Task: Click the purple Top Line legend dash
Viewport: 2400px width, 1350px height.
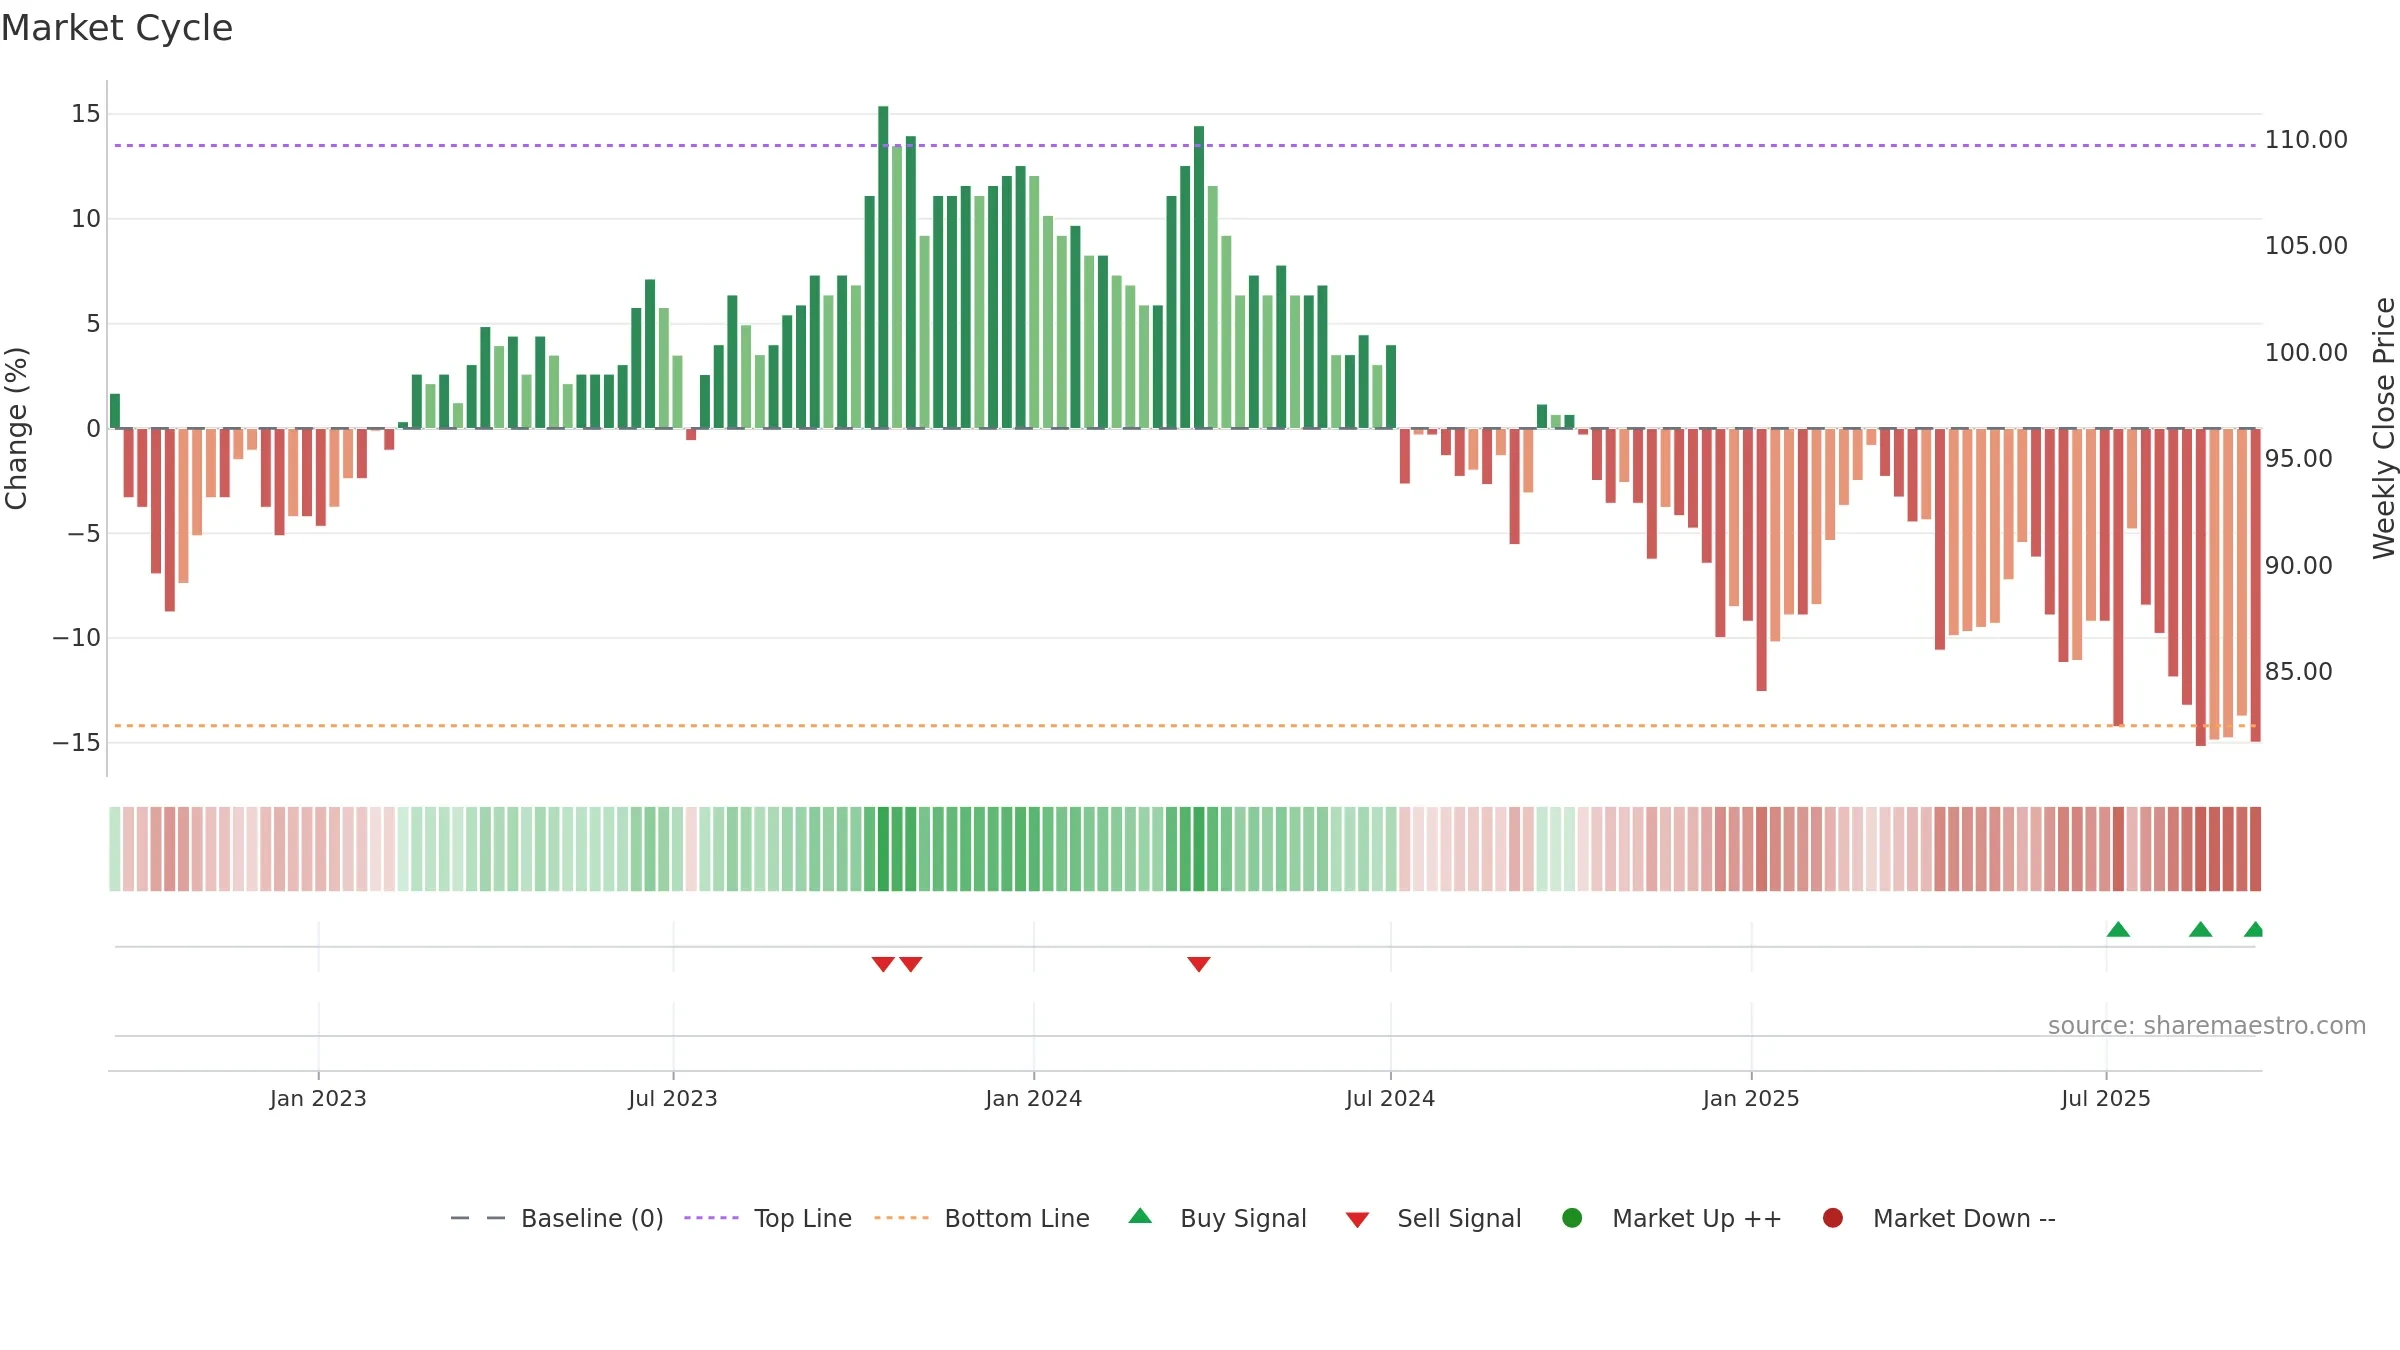Action: point(711,1218)
